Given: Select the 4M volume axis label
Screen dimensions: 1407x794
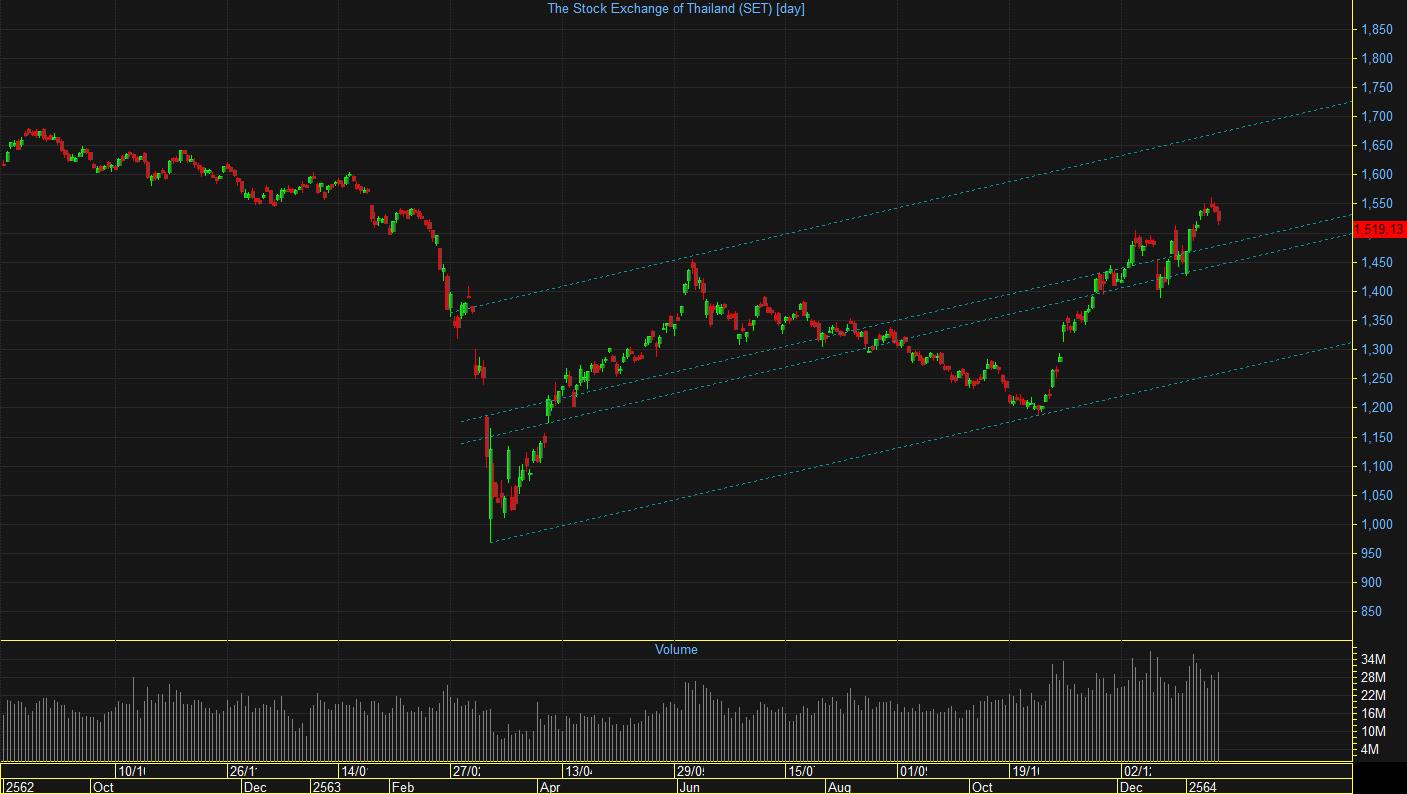Looking at the screenshot, I should click(x=1369, y=750).
